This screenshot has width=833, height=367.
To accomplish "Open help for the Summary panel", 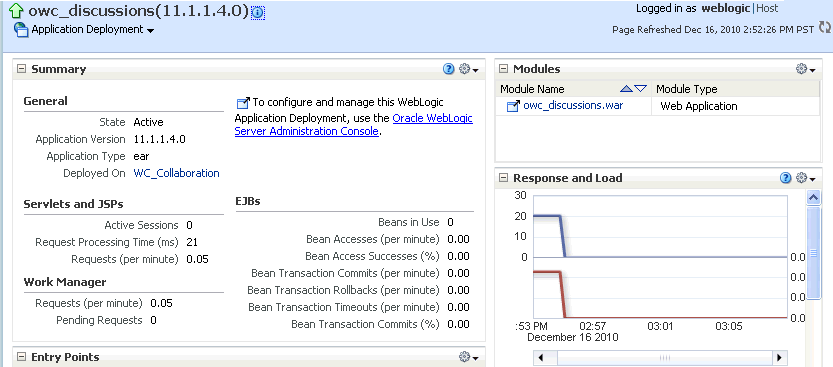I will (x=448, y=69).
